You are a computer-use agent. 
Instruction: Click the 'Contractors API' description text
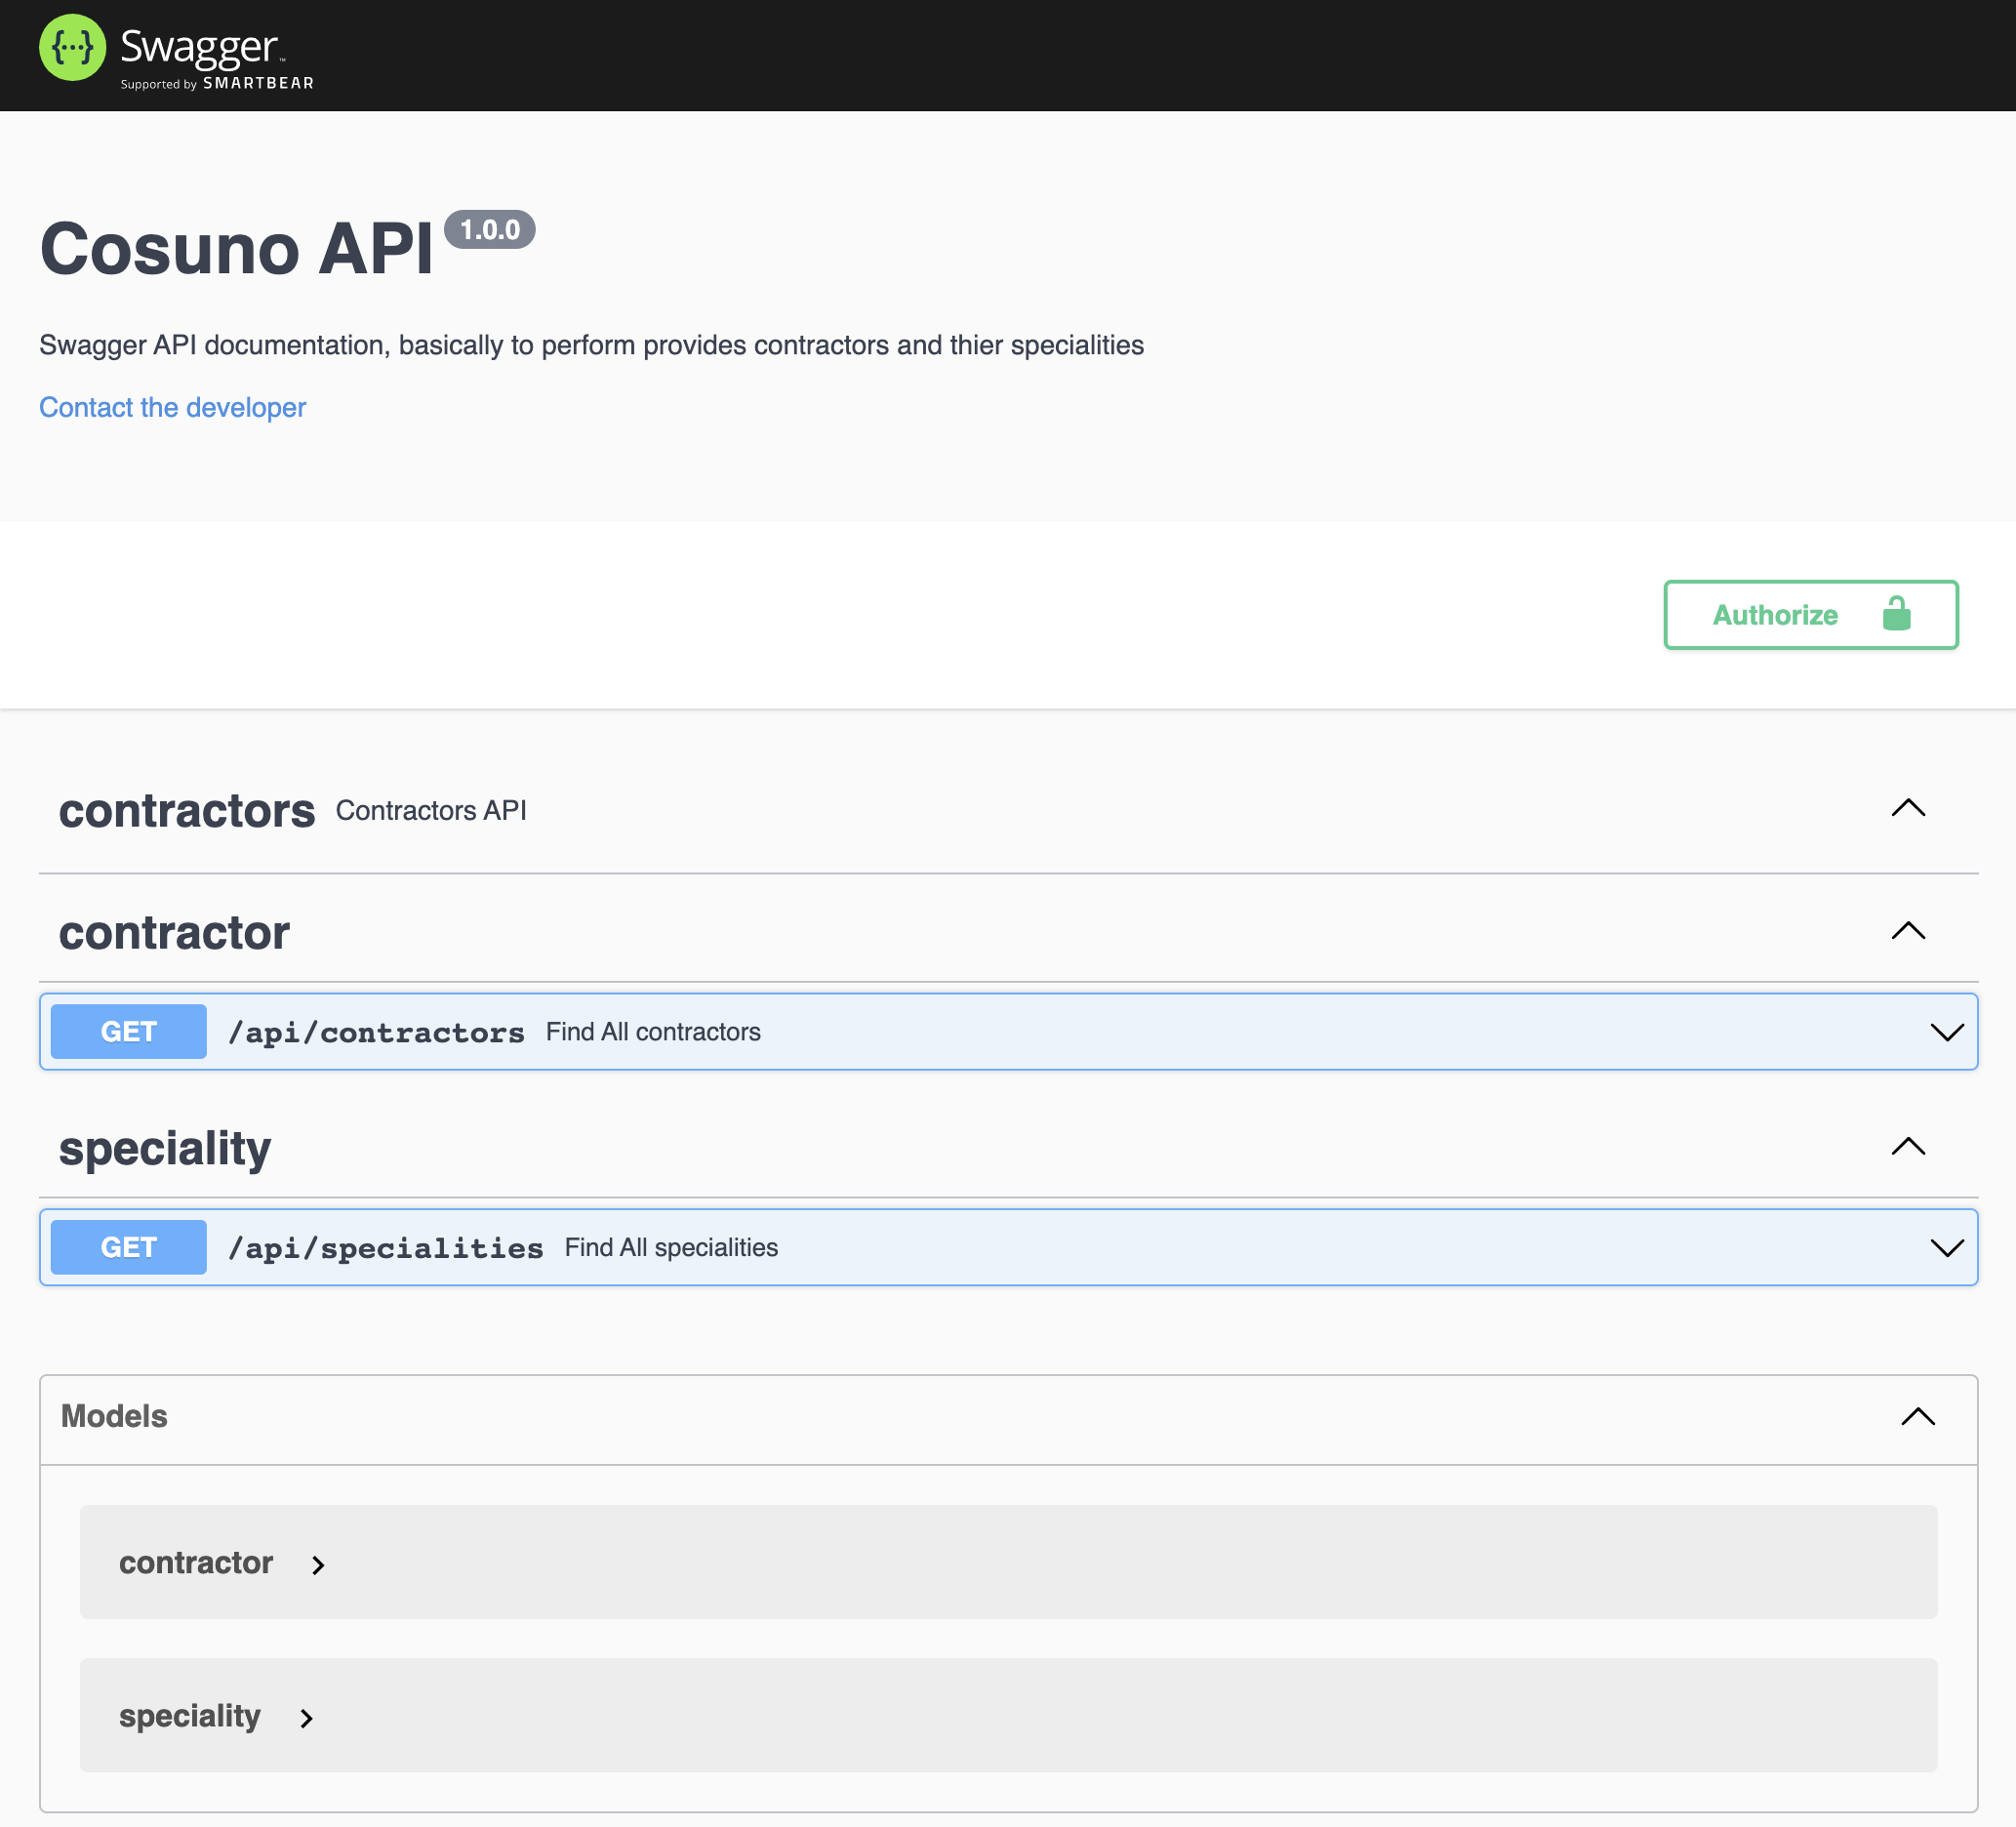431,810
